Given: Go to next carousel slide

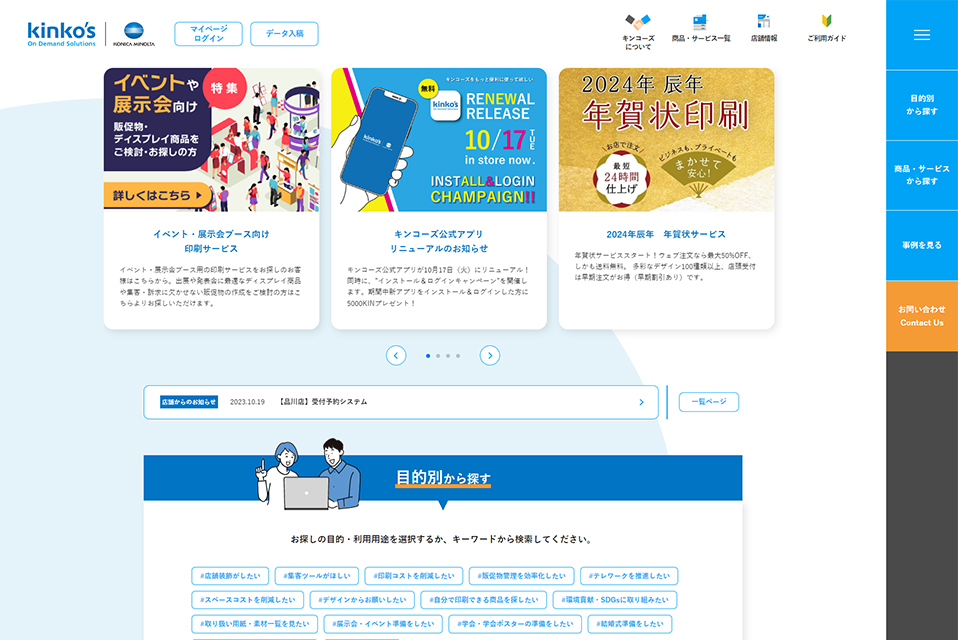Looking at the screenshot, I should point(489,355).
